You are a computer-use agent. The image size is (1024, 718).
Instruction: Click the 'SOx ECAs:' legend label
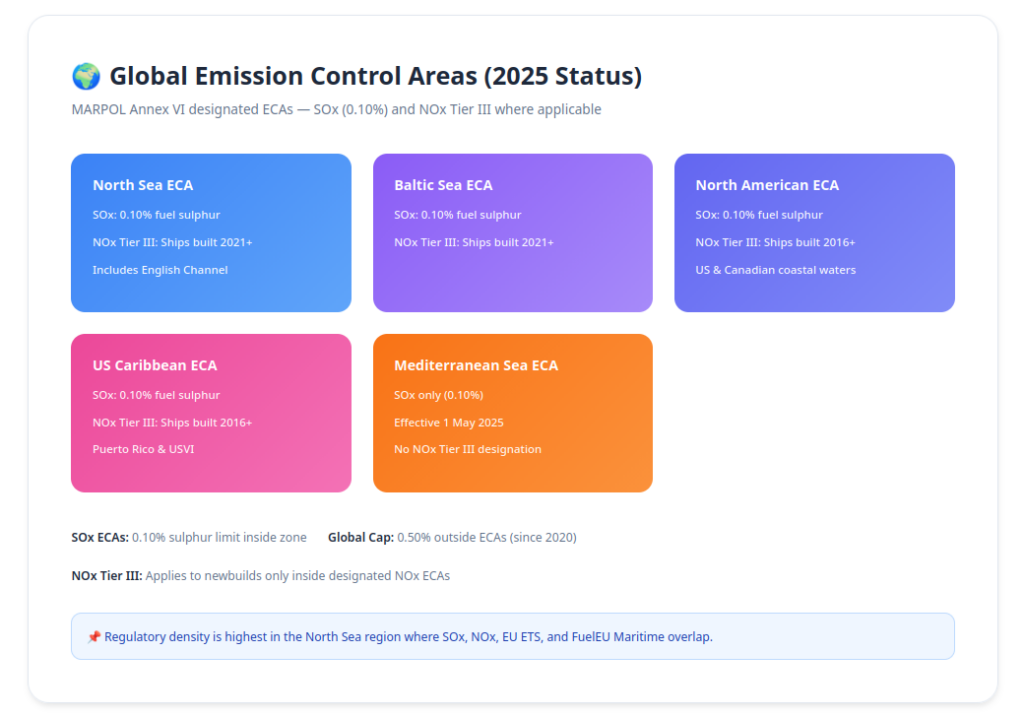coord(100,538)
